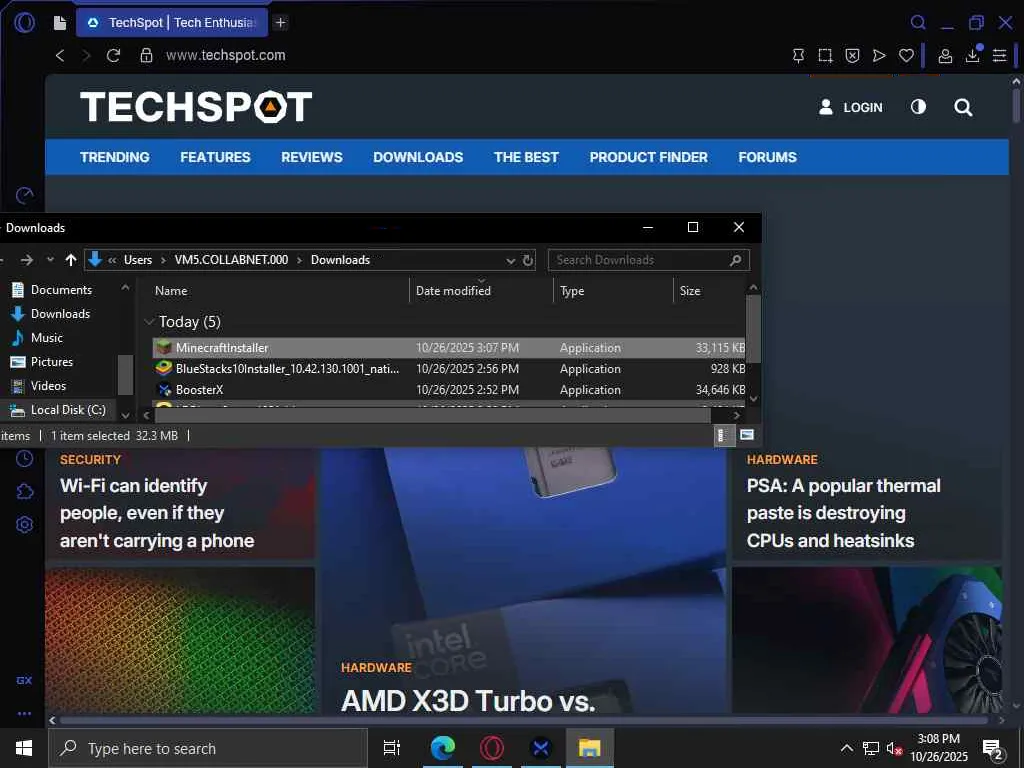The width and height of the screenshot is (1024, 768).
Task: Select the MinecraftInstaller file
Action: tap(449, 348)
